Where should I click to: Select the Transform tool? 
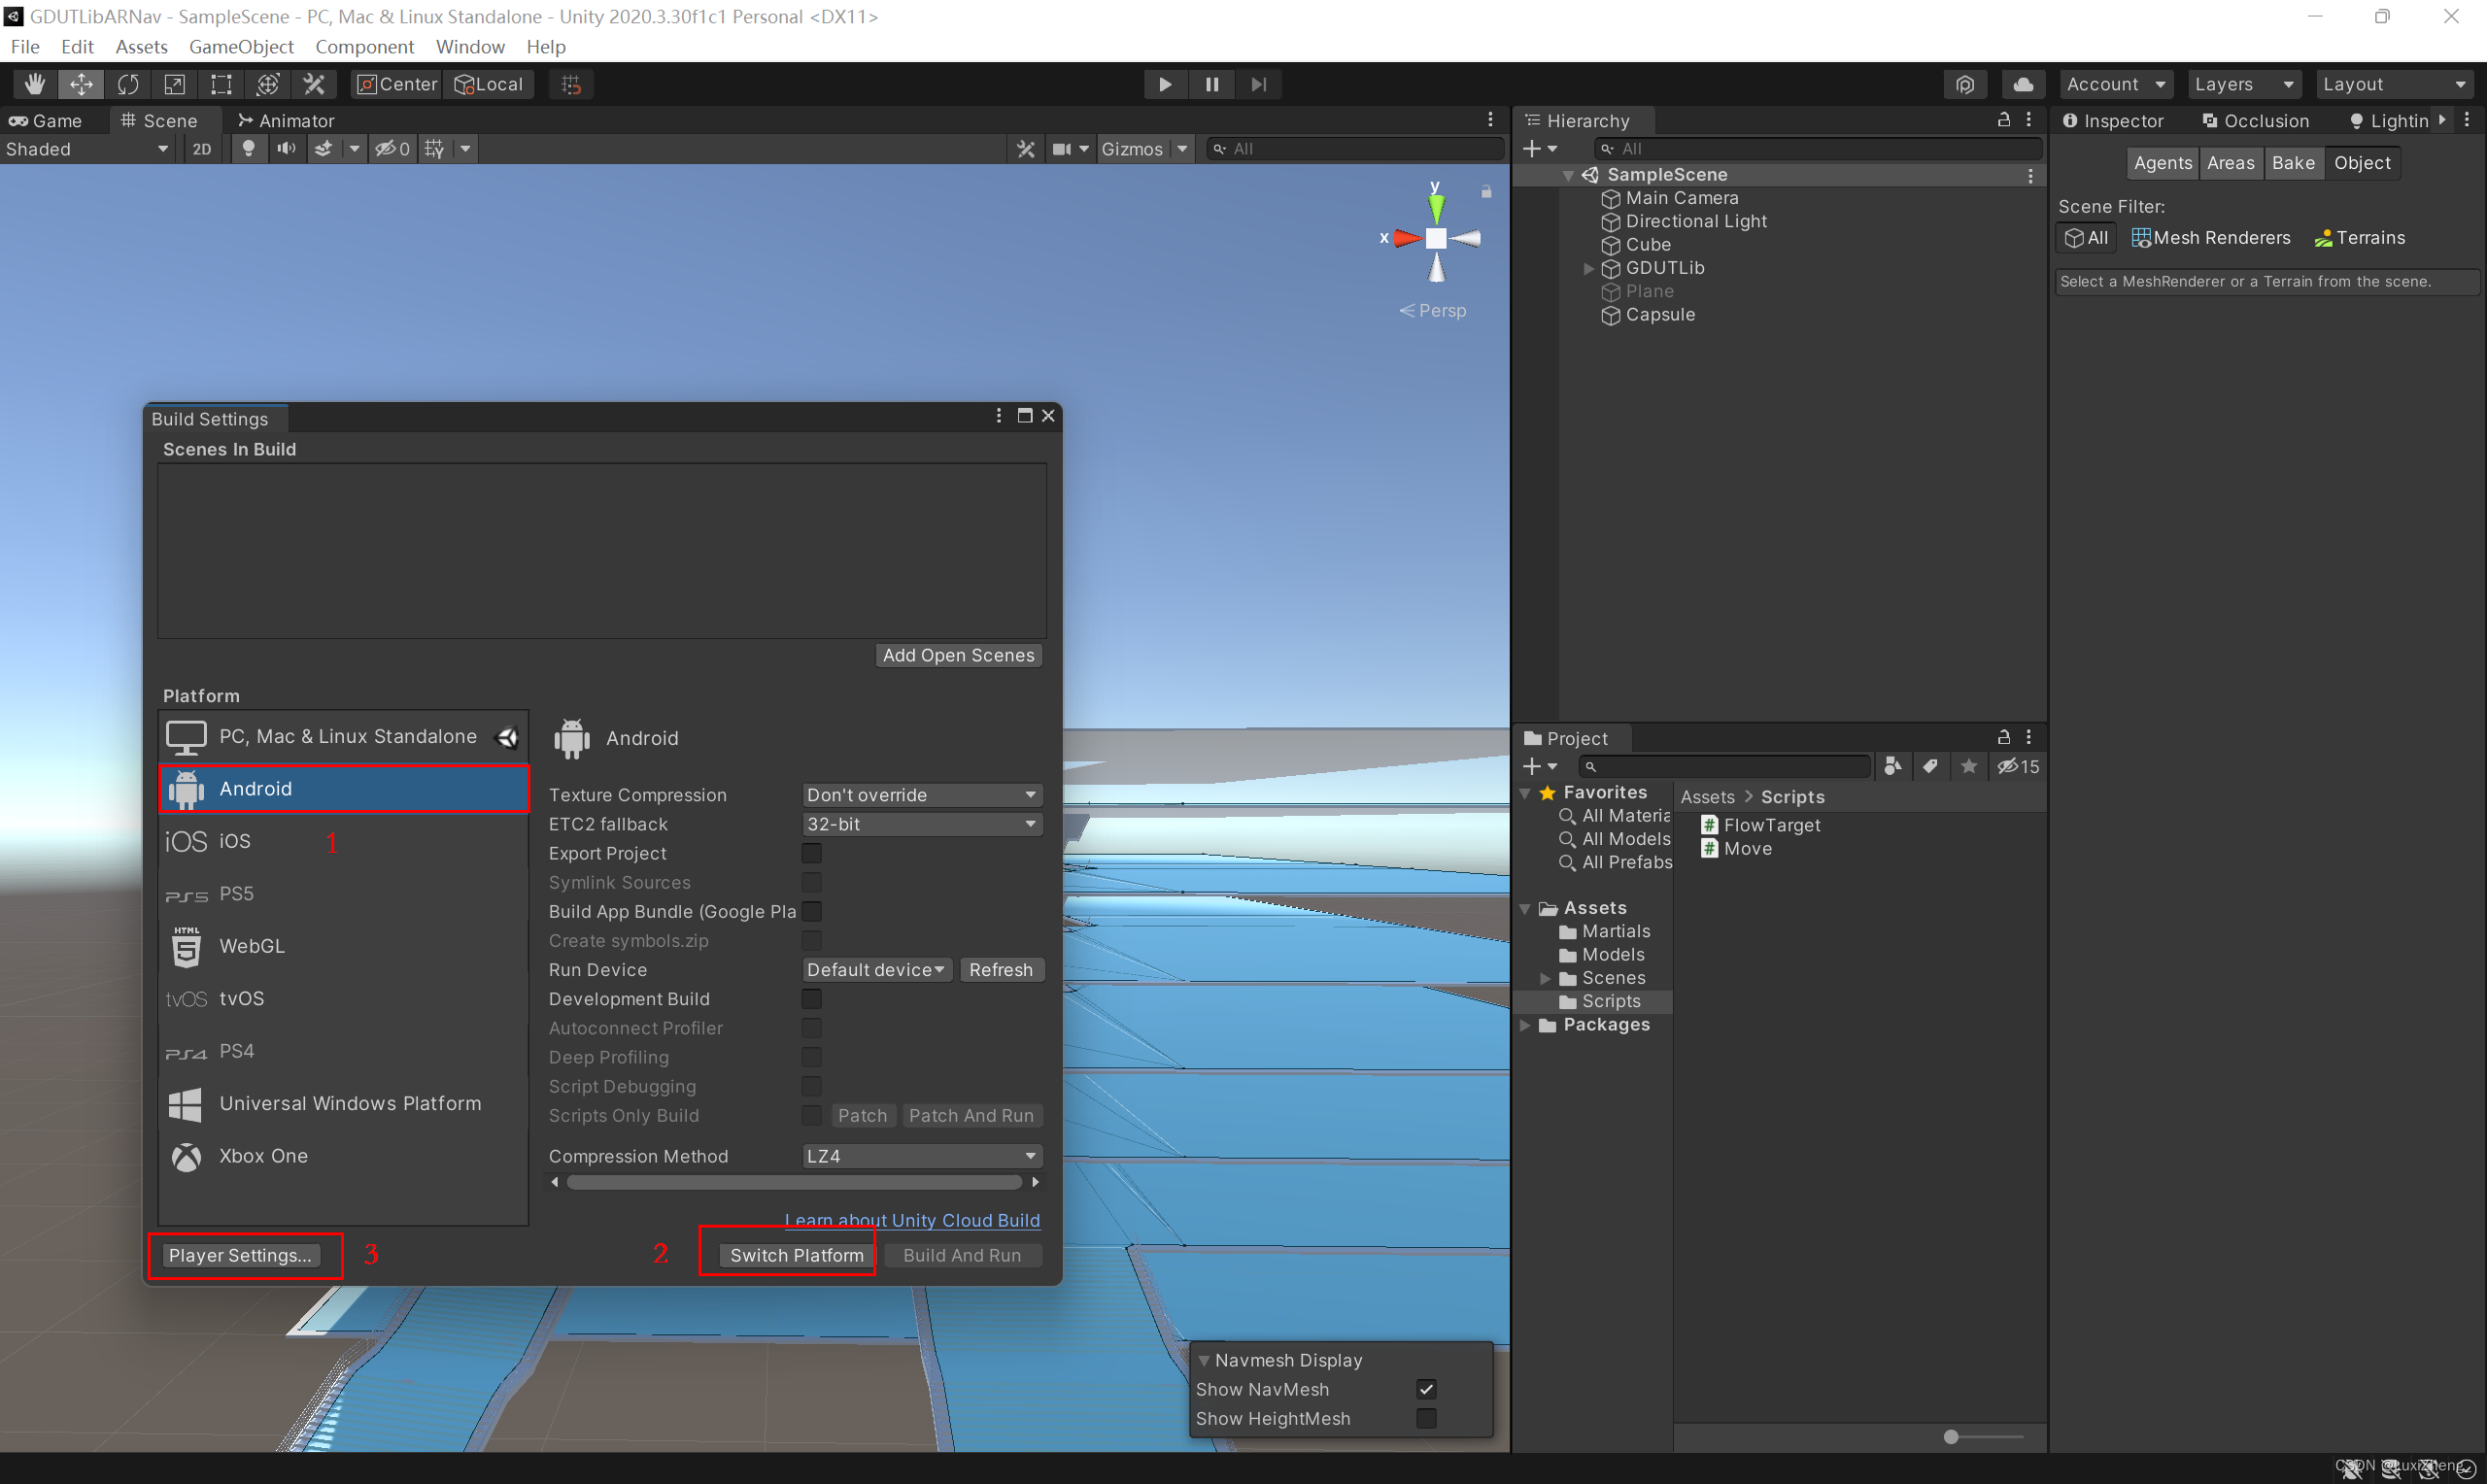click(x=268, y=84)
